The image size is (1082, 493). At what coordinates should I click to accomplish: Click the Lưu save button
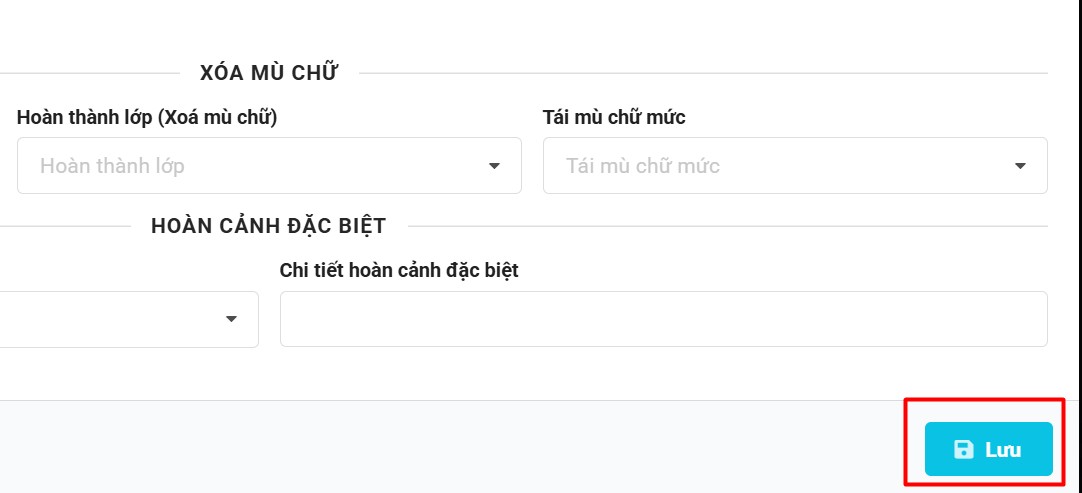point(988,449)
